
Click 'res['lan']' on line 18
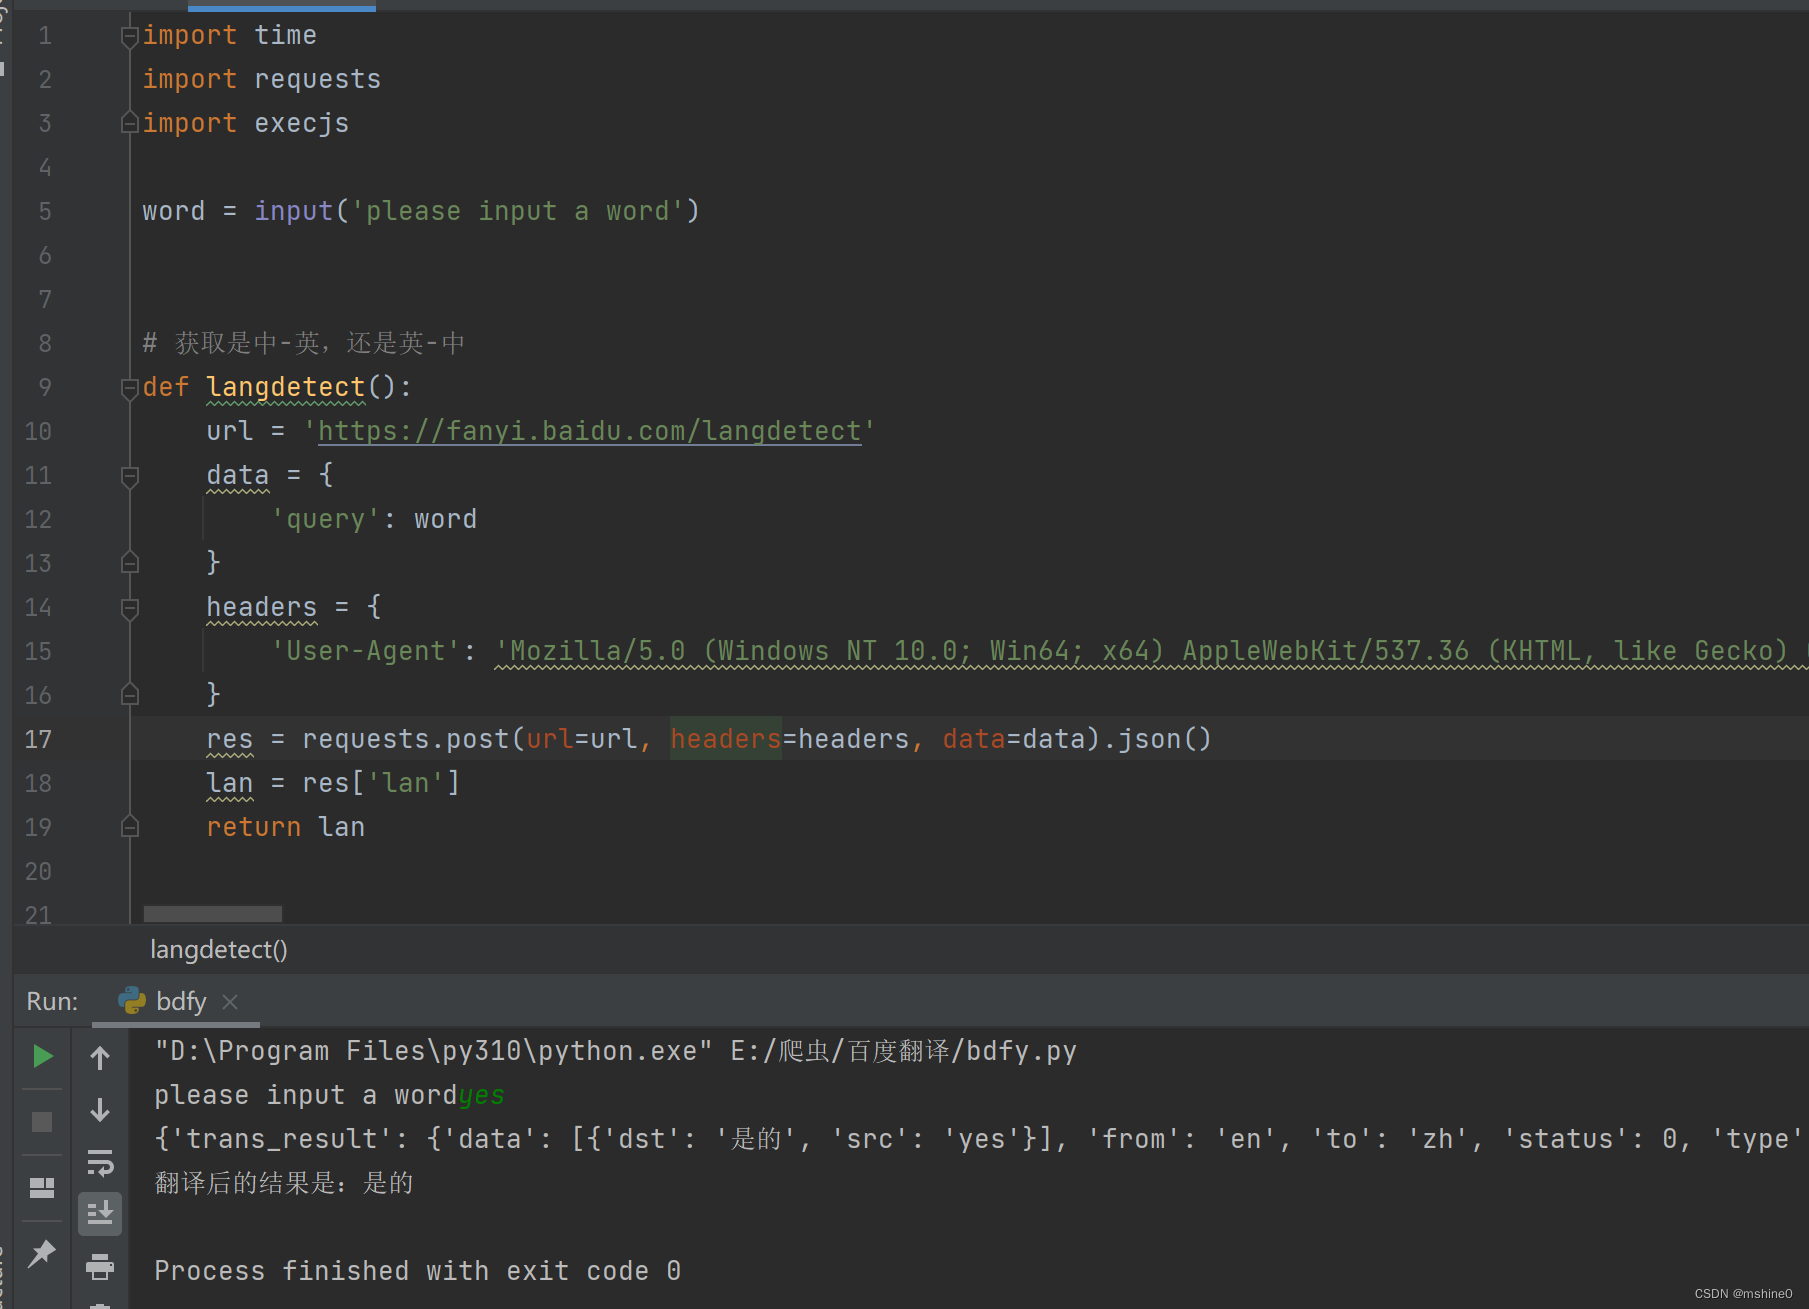(381, 783)
